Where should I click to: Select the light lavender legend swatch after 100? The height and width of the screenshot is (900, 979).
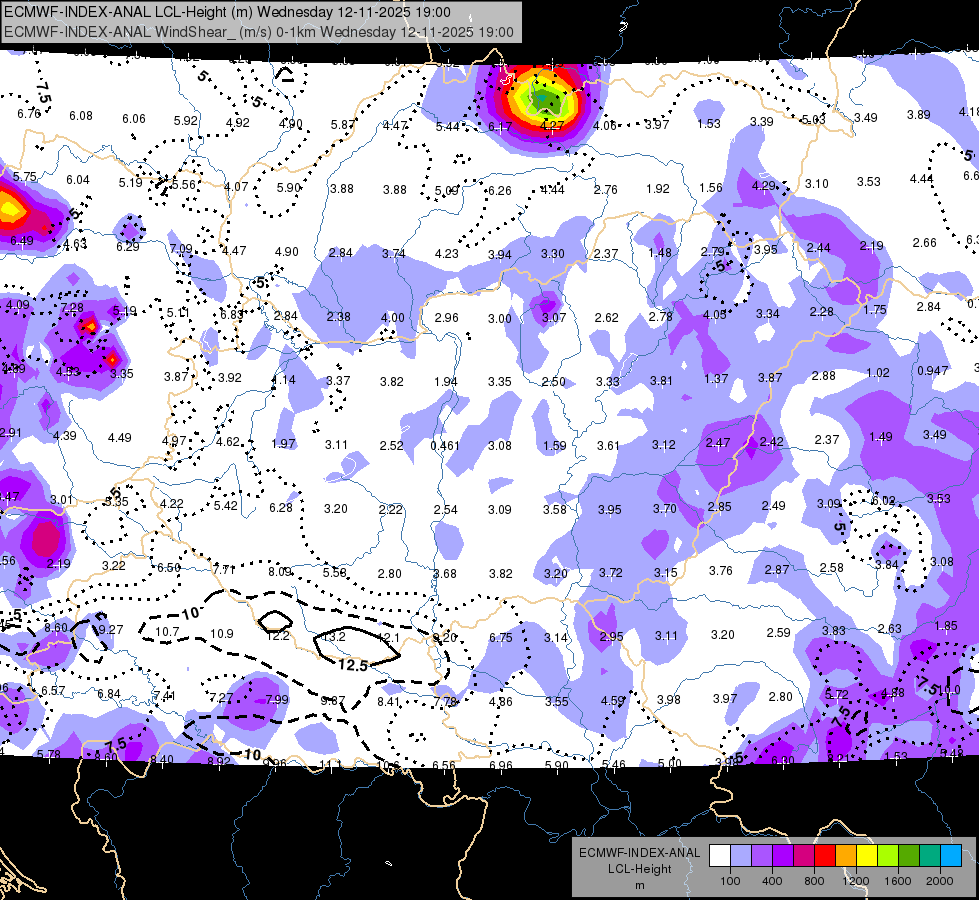click(x=740, y=856)
